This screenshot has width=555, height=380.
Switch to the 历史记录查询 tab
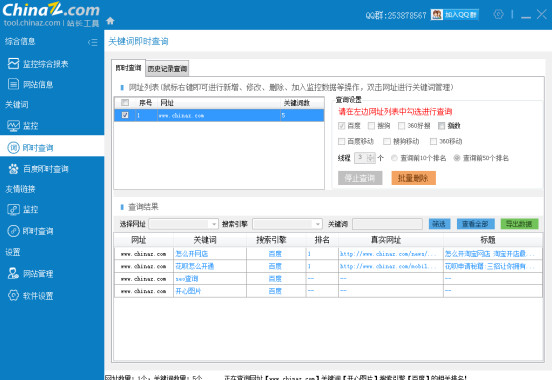(167, 69)
